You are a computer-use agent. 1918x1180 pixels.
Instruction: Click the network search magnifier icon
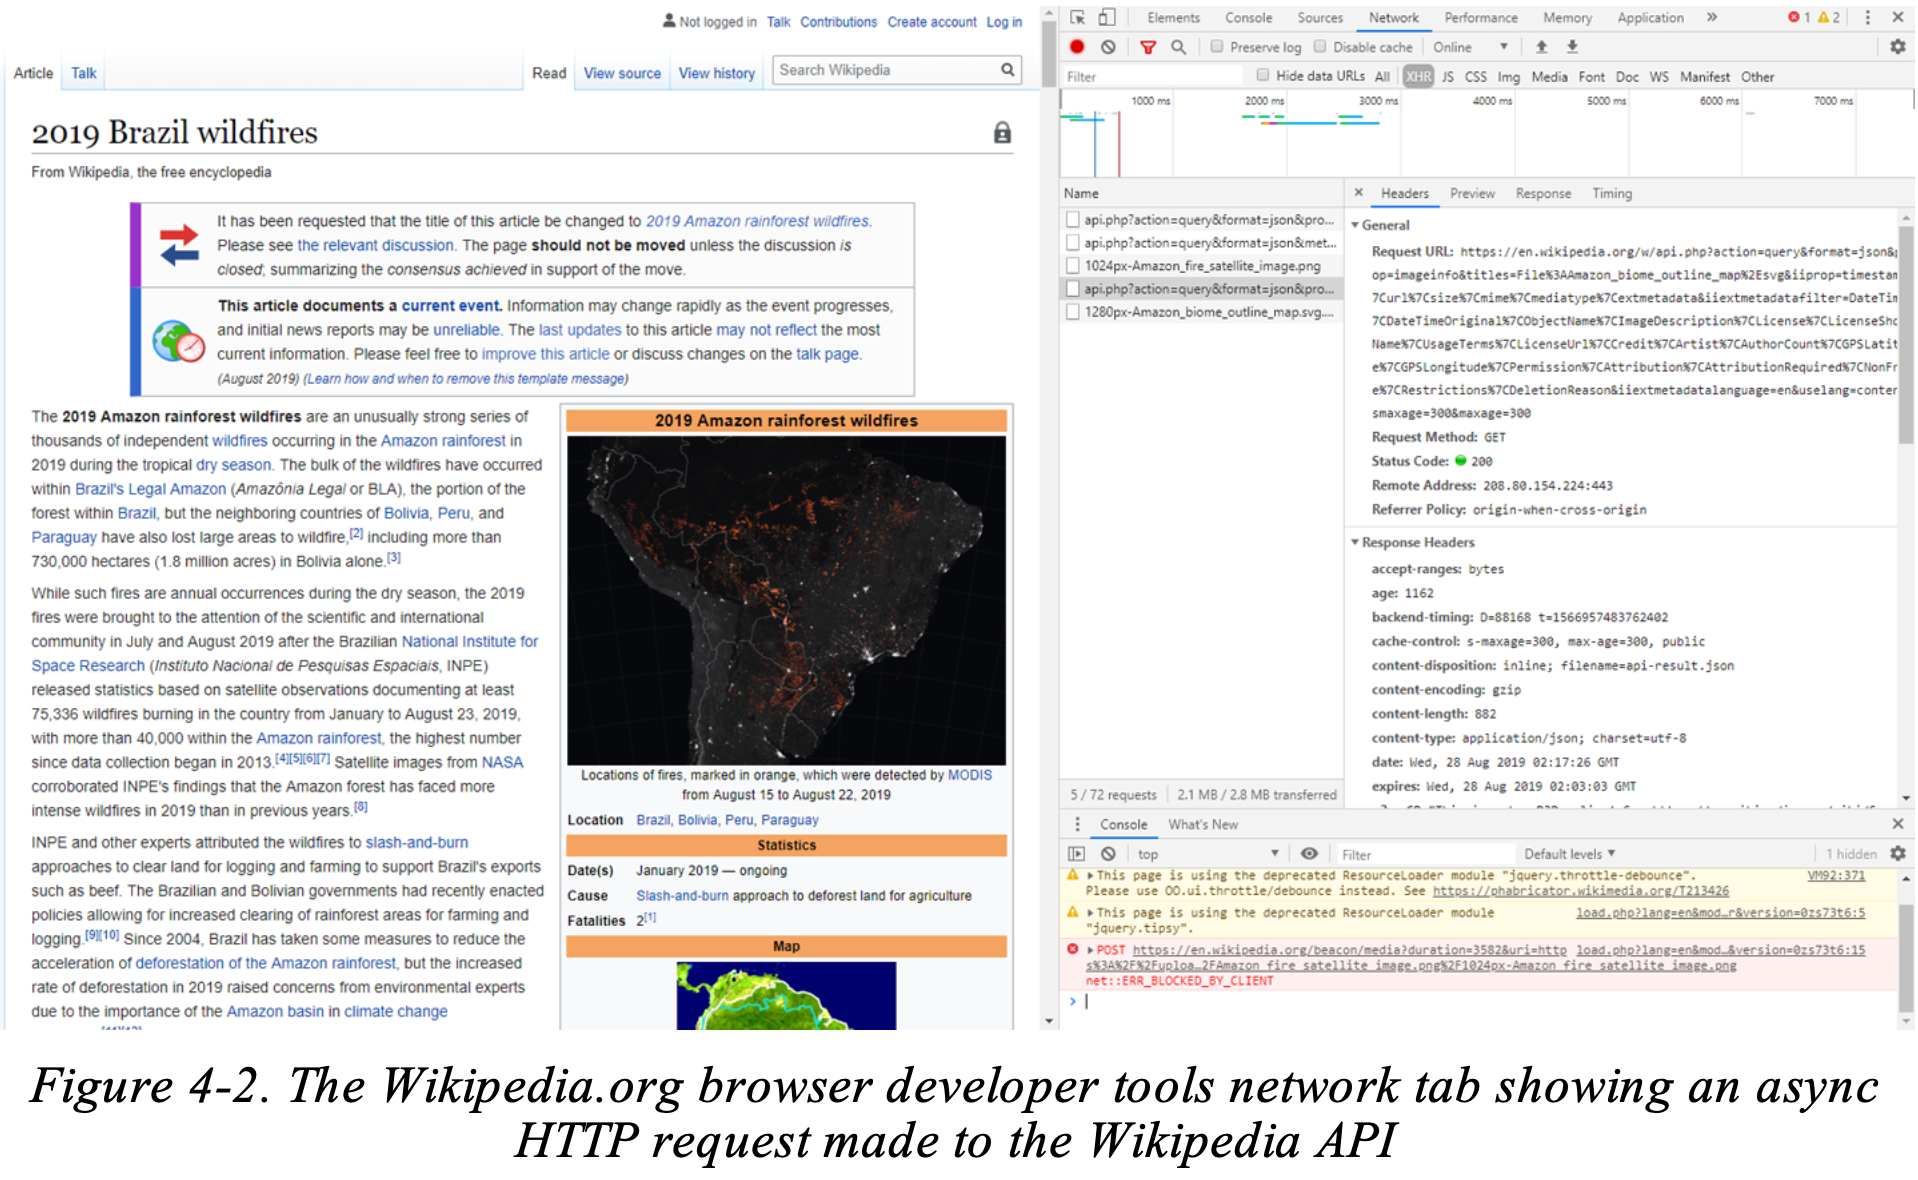(1178, 46)
